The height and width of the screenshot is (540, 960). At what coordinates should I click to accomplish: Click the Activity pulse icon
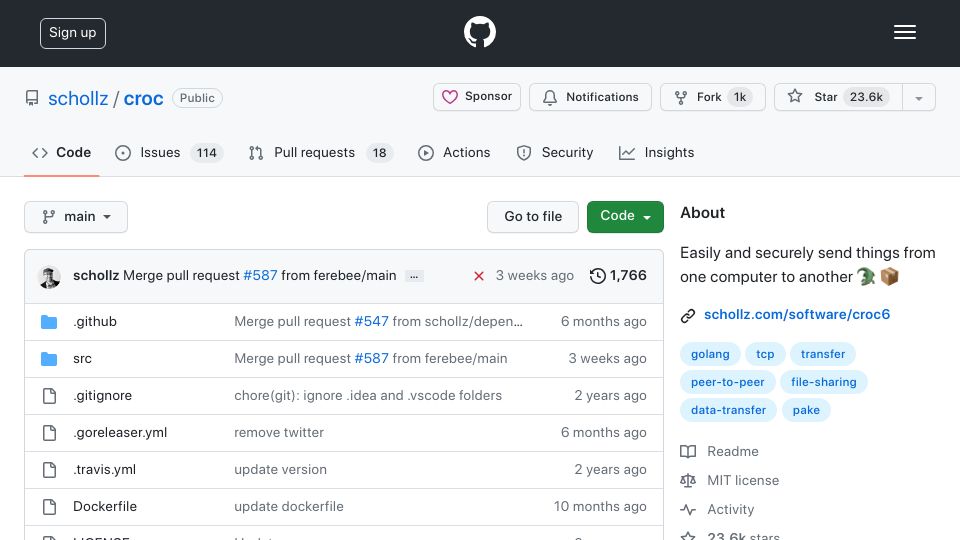click(688, 509)
